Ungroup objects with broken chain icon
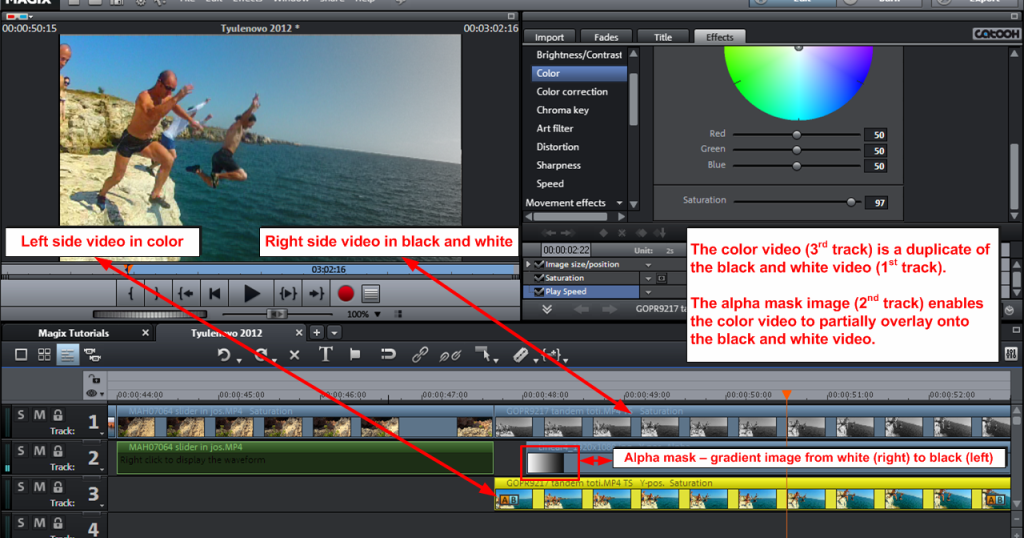The width and height of the screenshot is (1024, 538). point(450,355)
